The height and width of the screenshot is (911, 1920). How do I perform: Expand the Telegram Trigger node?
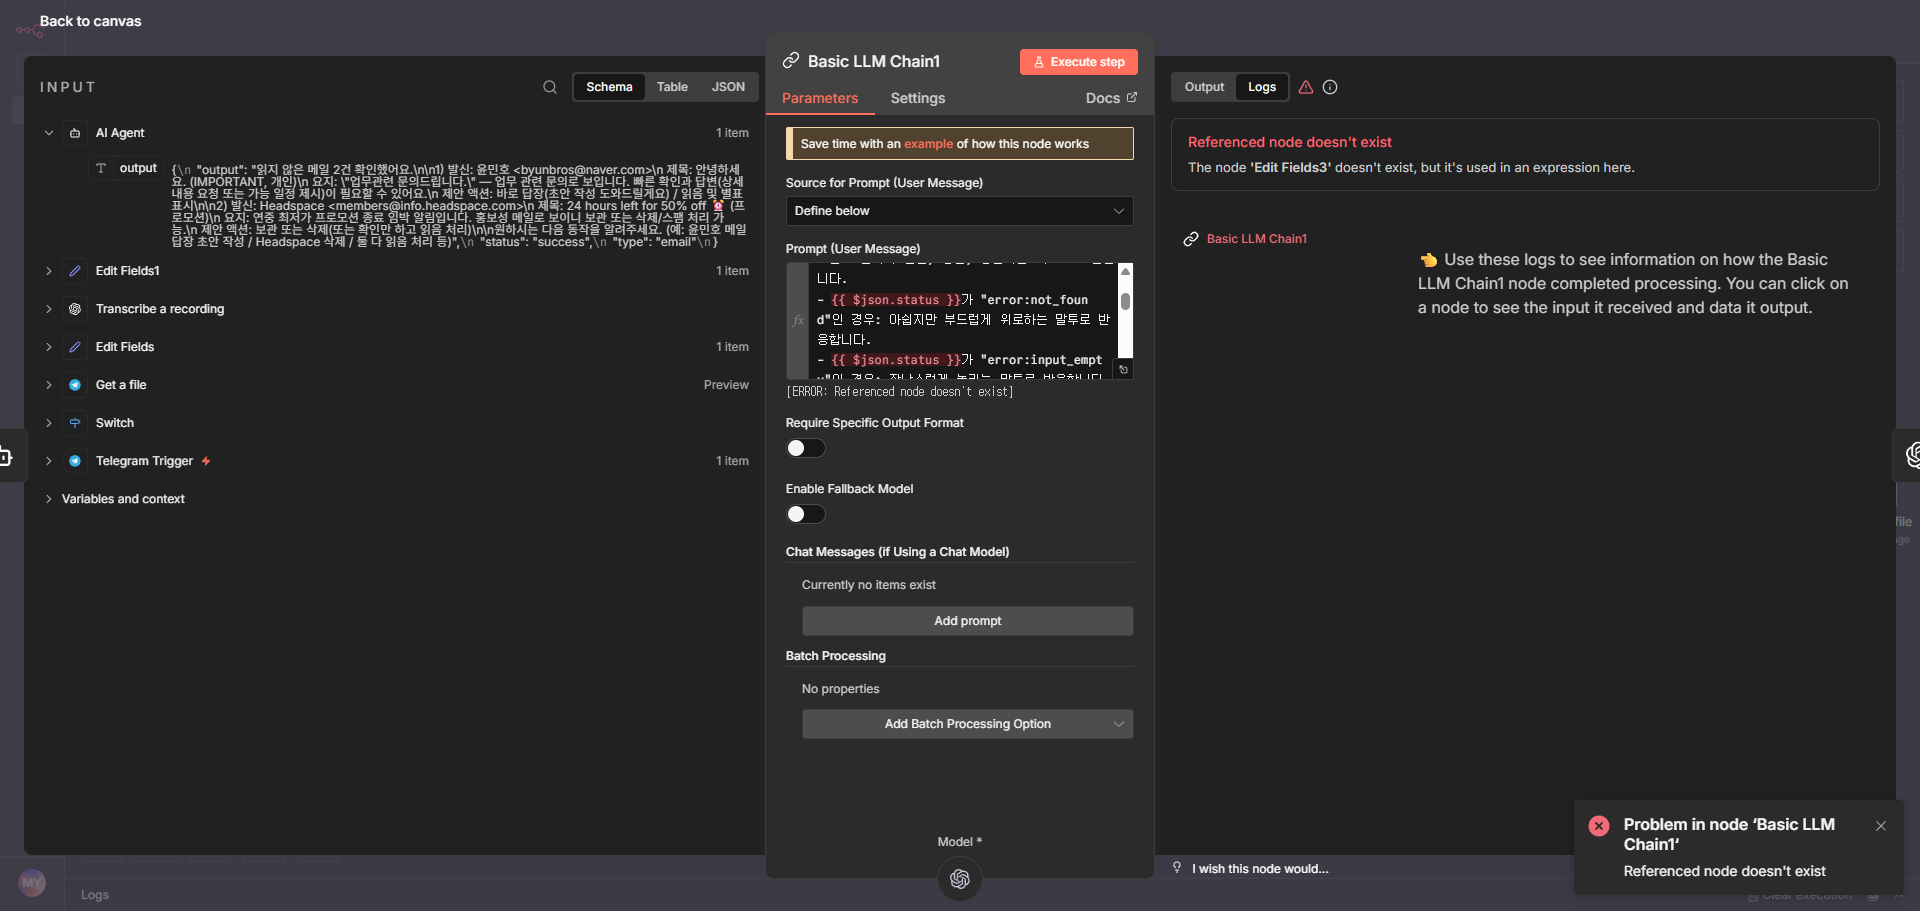49,461
